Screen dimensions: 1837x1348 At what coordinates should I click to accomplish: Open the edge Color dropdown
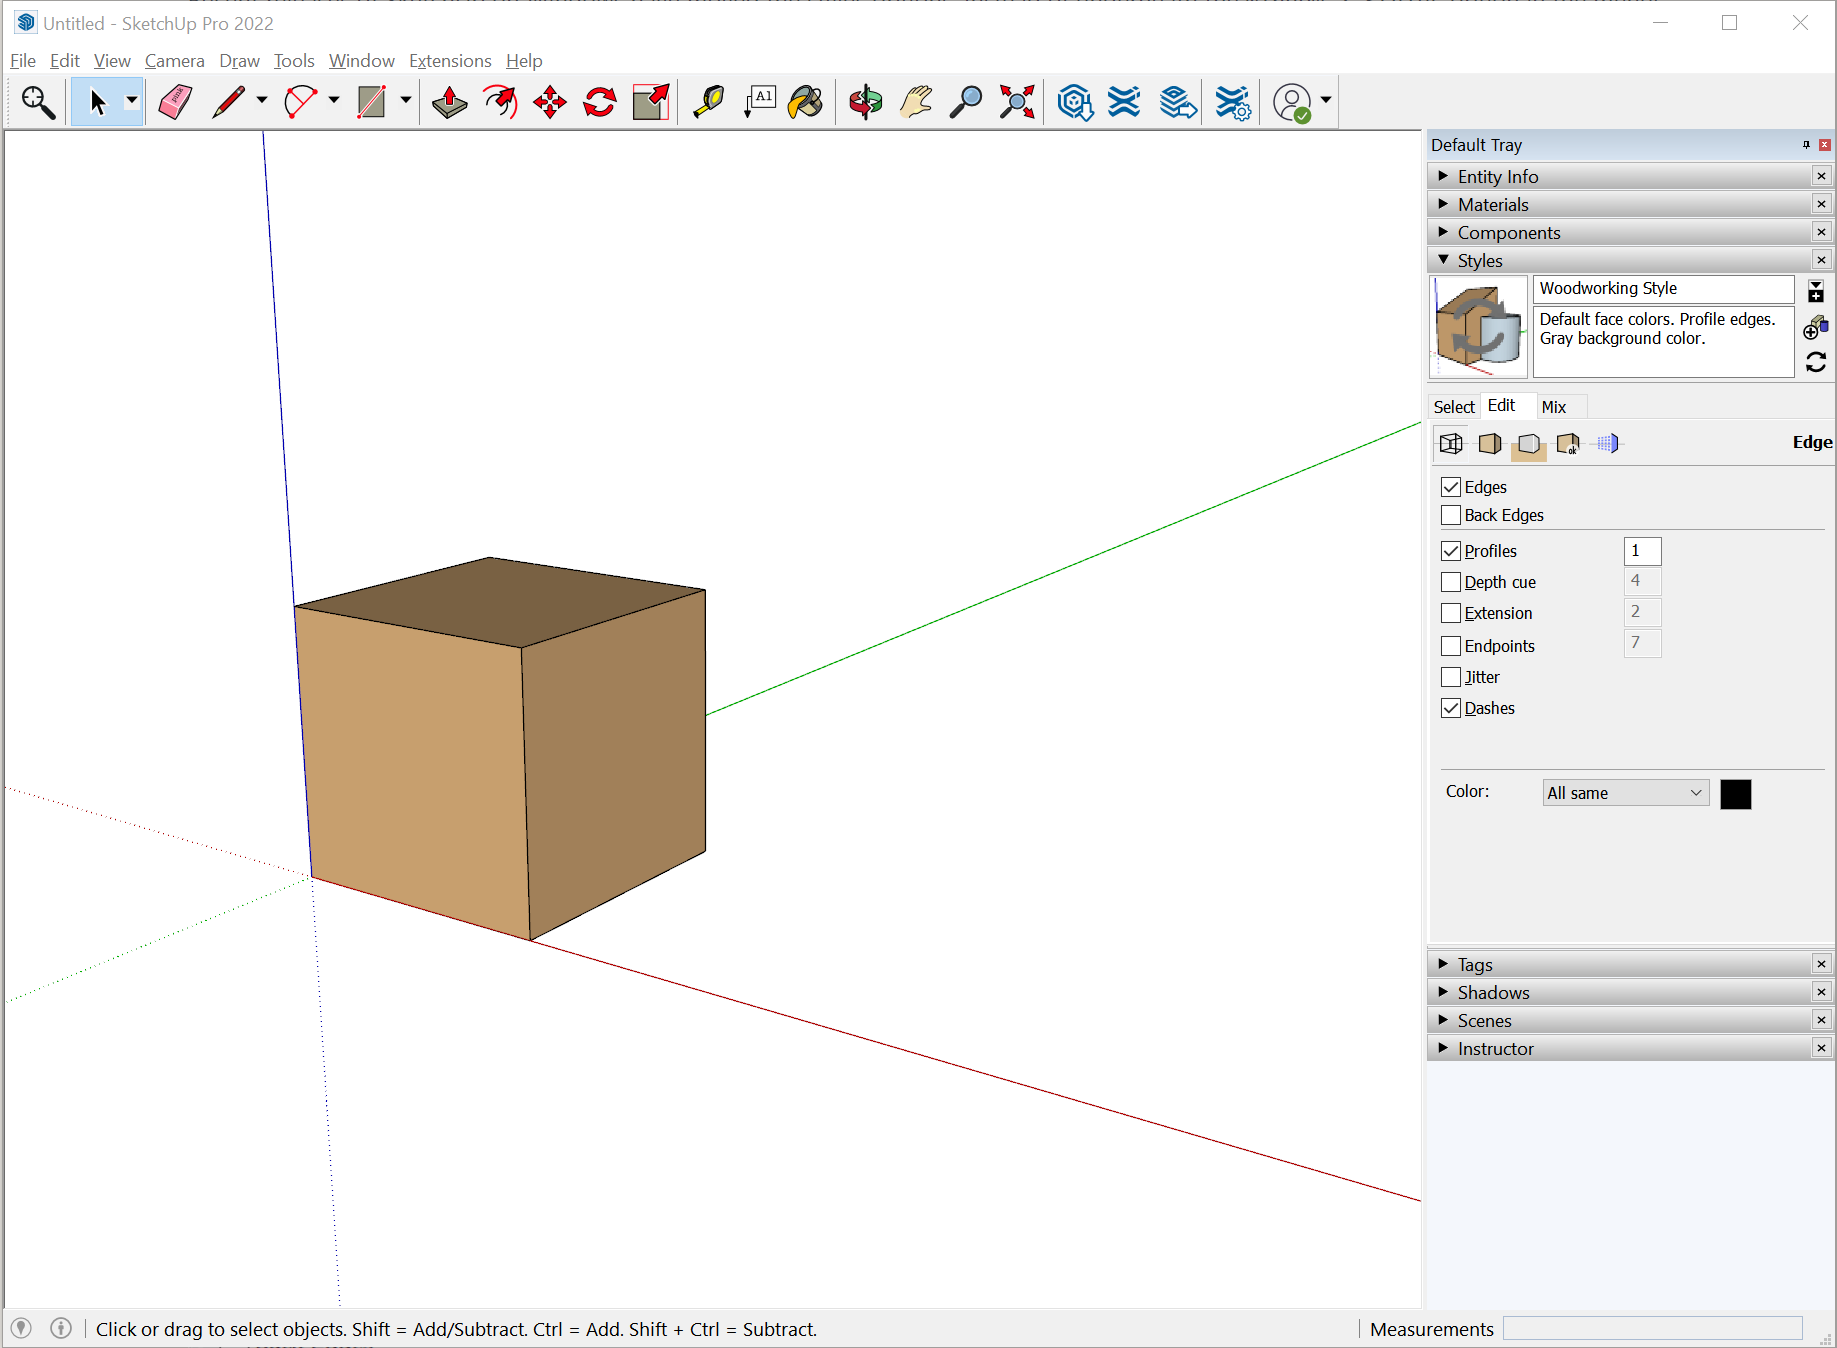[x=1625, y=793]
